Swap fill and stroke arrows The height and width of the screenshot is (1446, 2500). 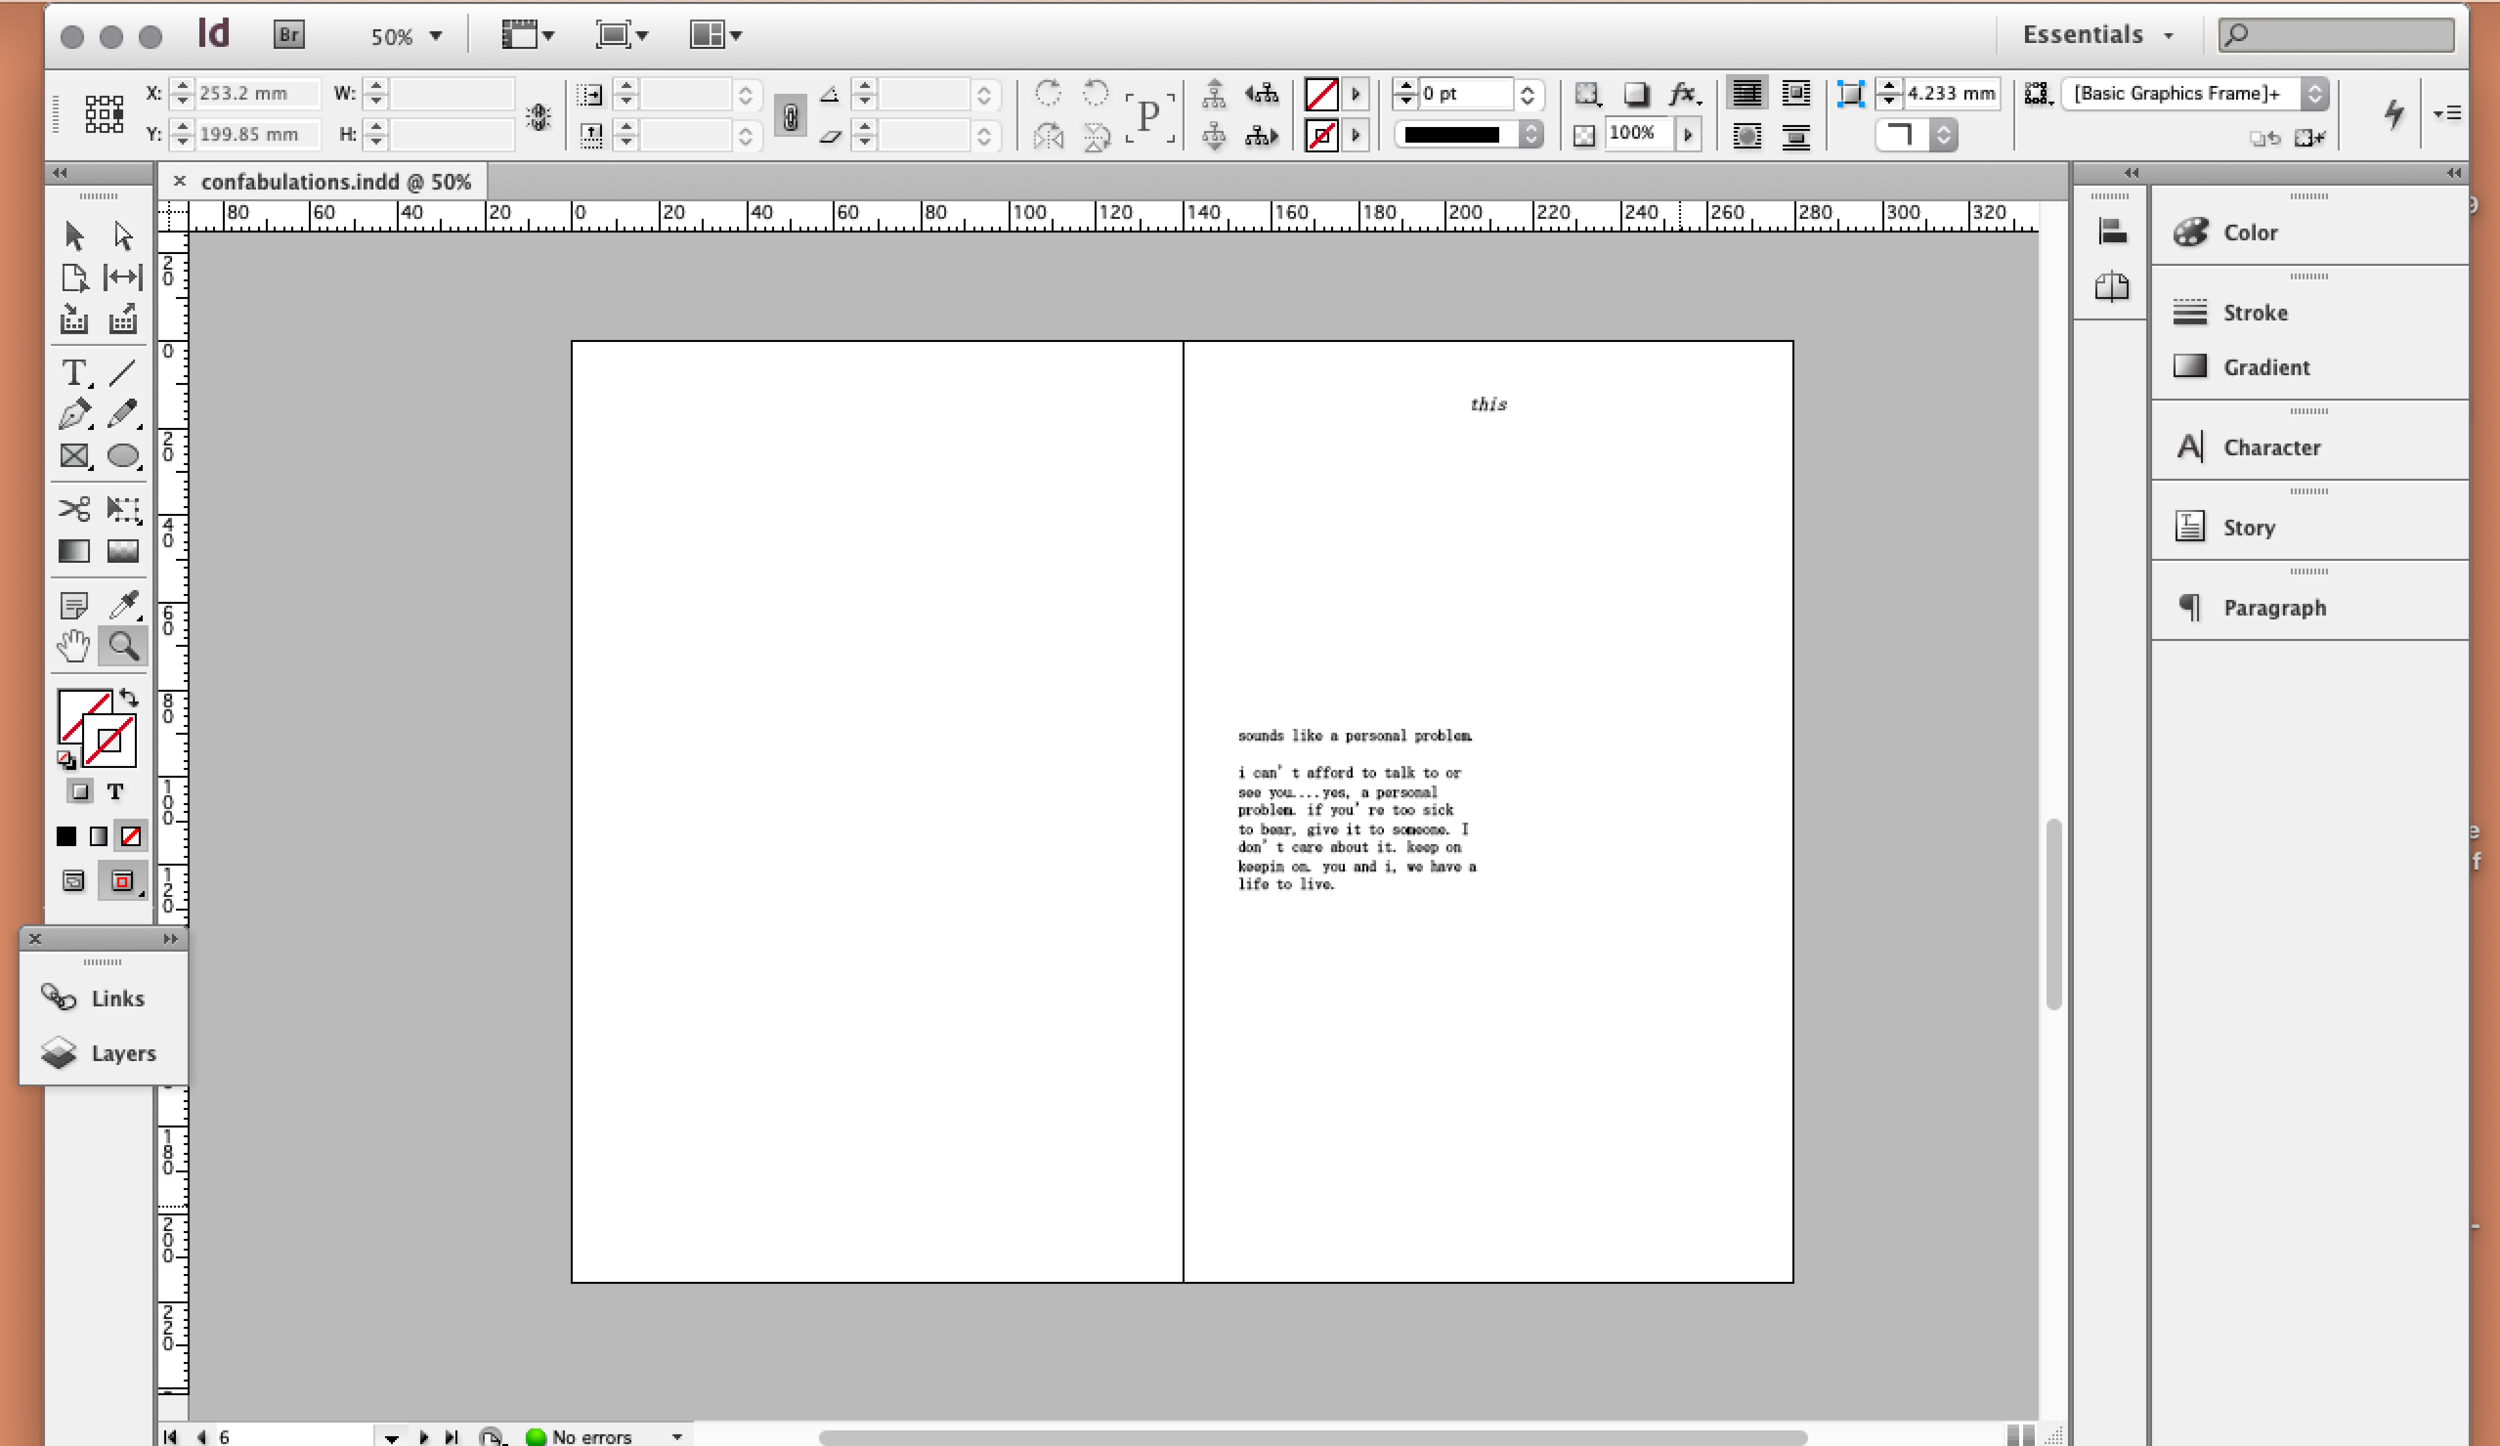[128, 698]
